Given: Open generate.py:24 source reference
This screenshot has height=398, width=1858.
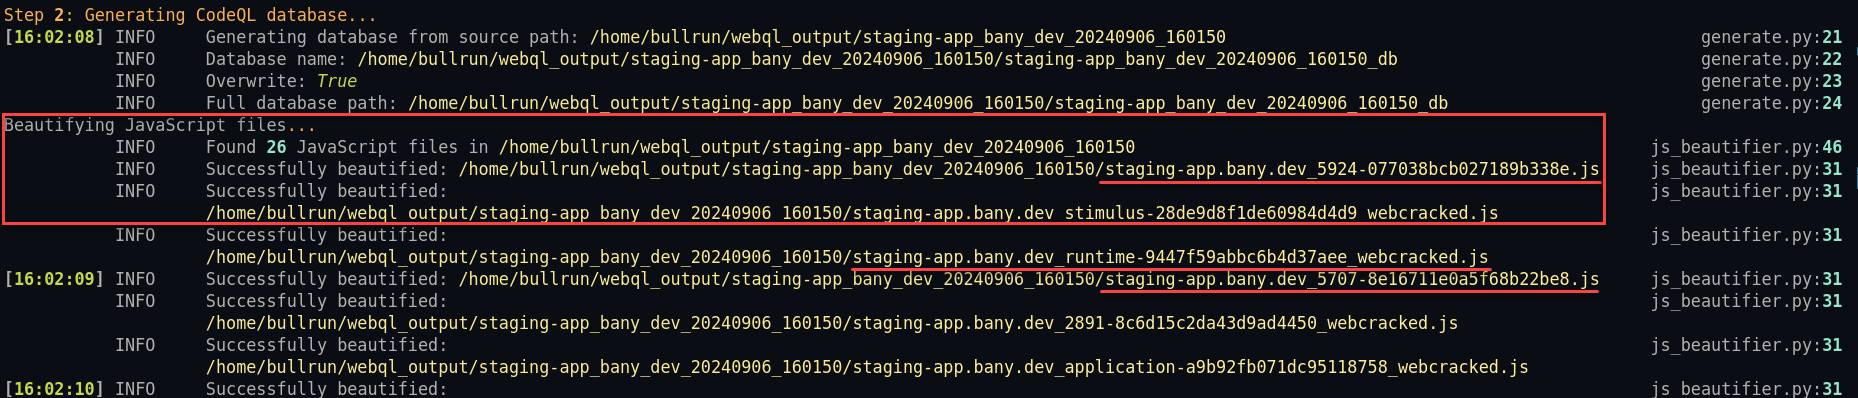Looking at the screenshot, I should coord(1771,103).
